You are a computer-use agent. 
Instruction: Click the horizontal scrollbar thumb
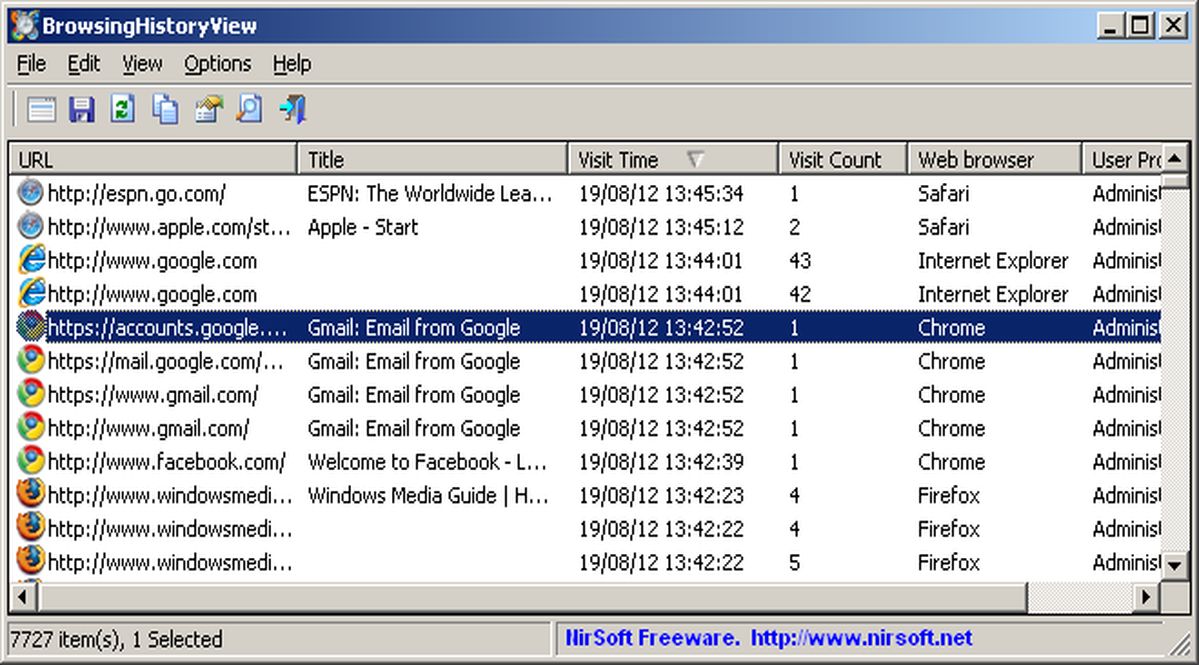(532, 597)
